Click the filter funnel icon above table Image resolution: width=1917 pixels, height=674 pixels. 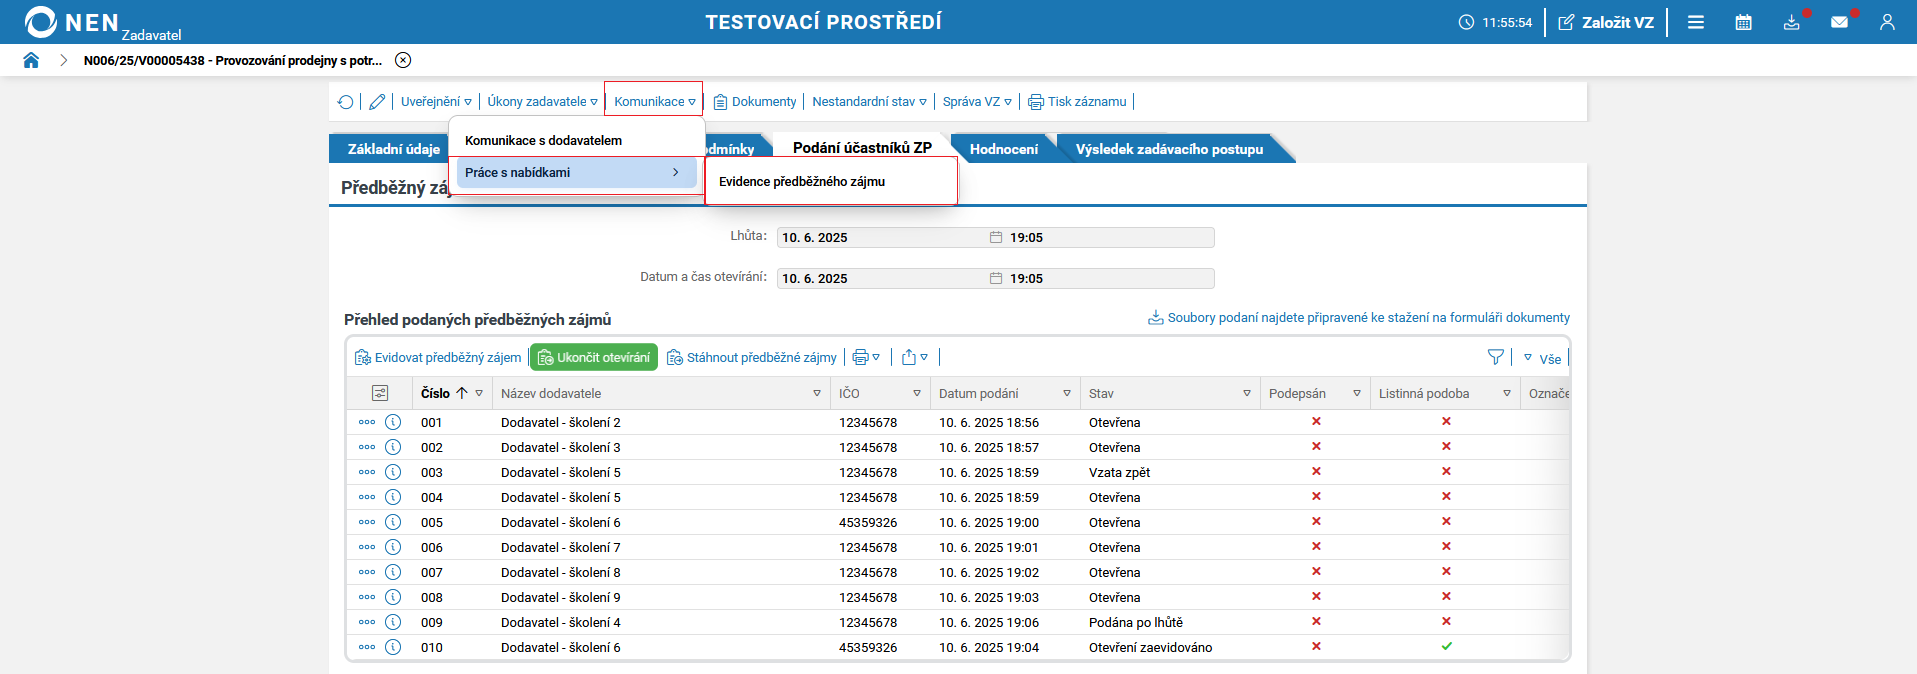coord(1495,358)
